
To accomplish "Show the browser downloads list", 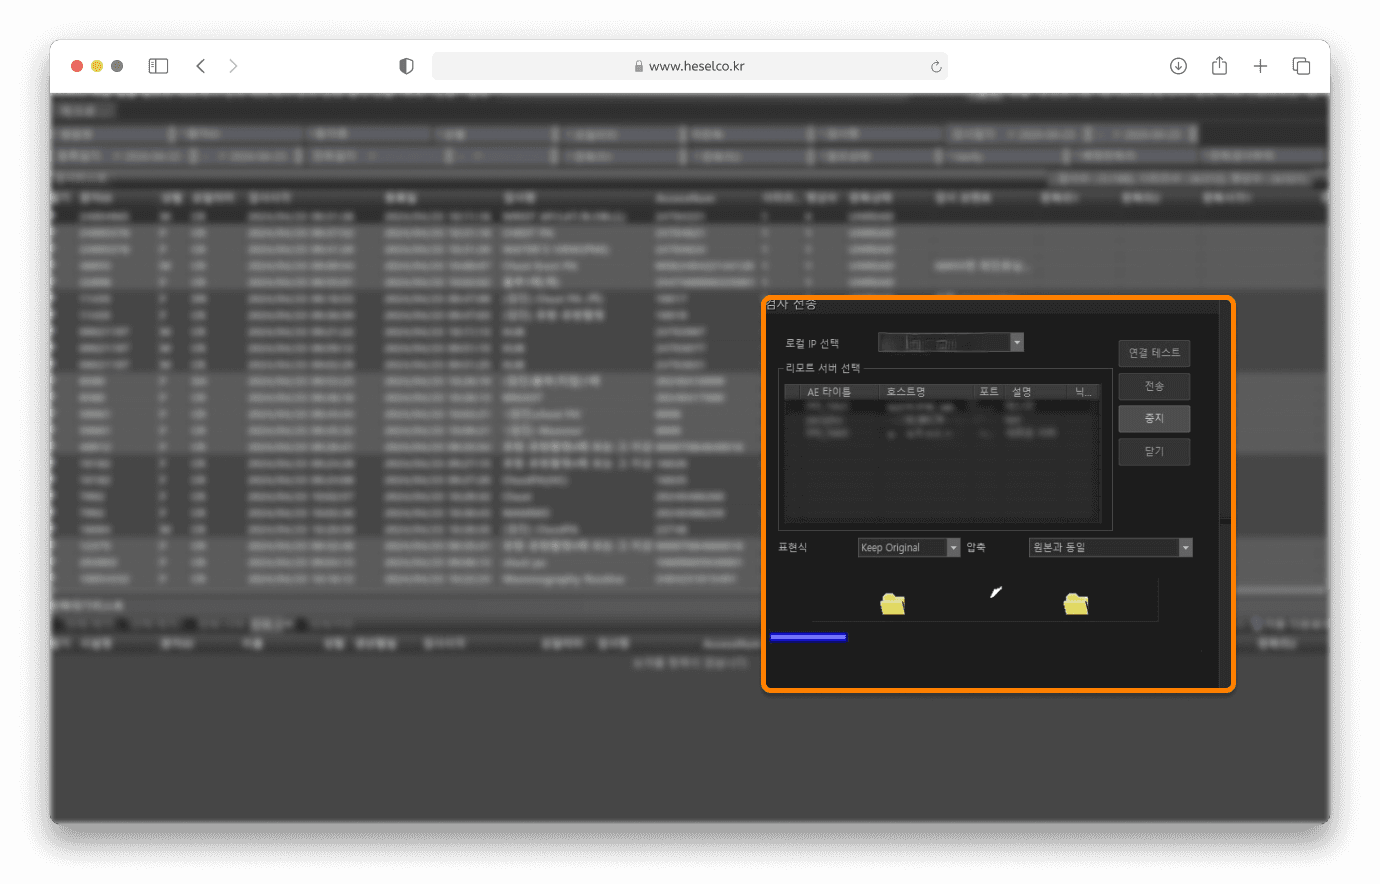I will [1178, 66].
